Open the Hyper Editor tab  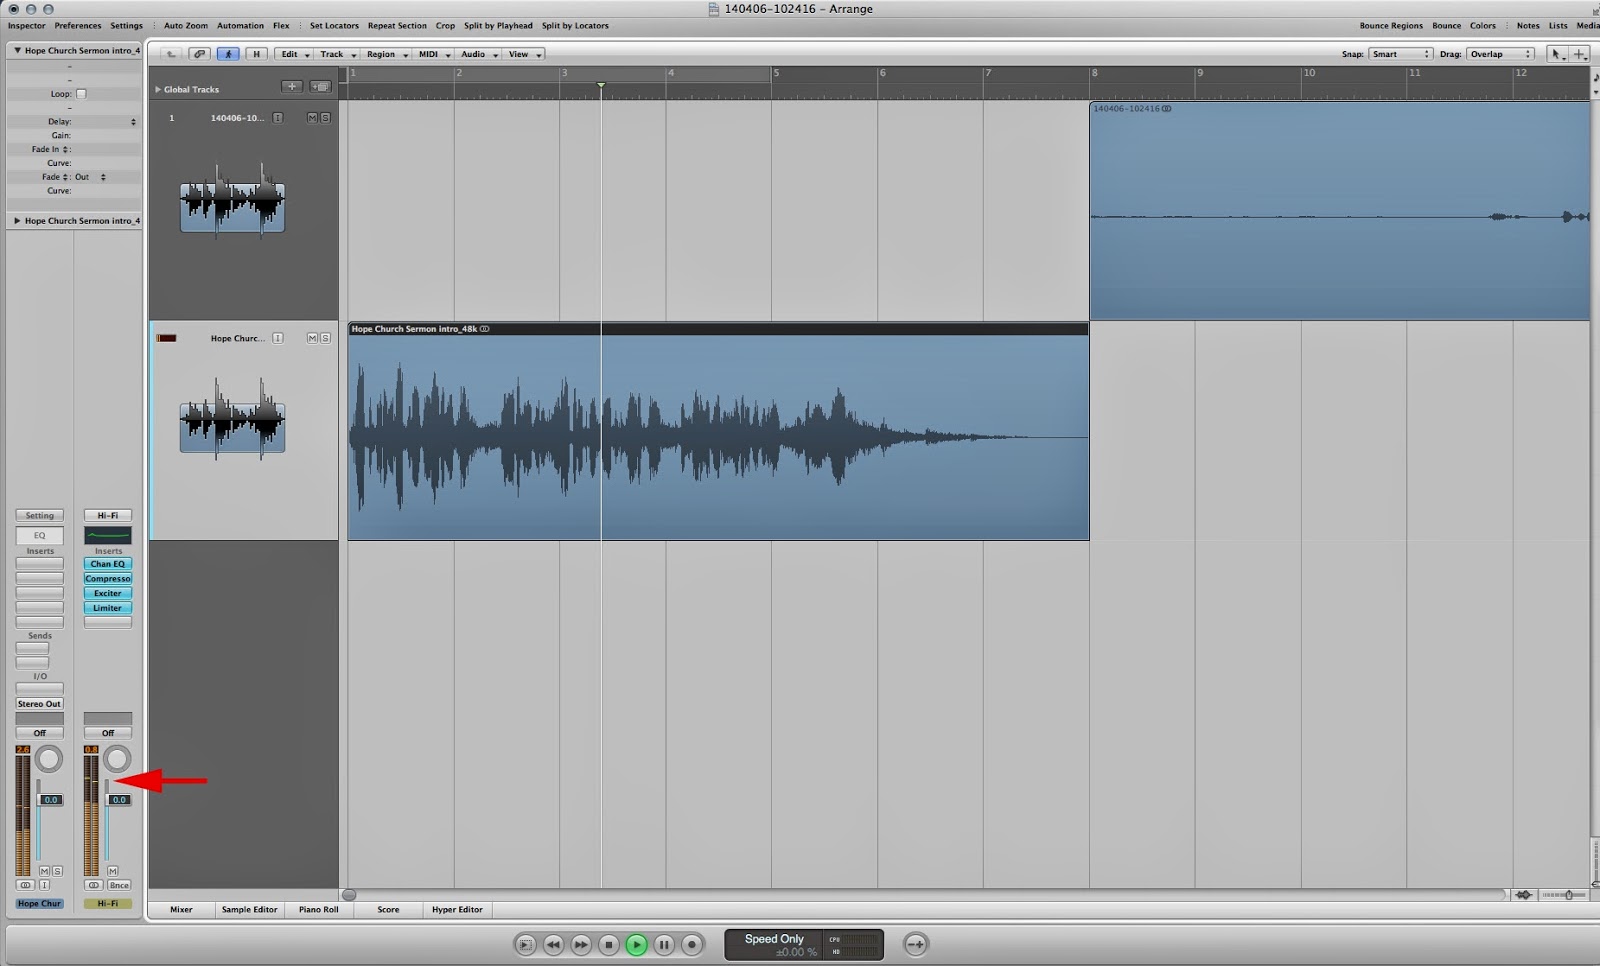tap(457, 910)
